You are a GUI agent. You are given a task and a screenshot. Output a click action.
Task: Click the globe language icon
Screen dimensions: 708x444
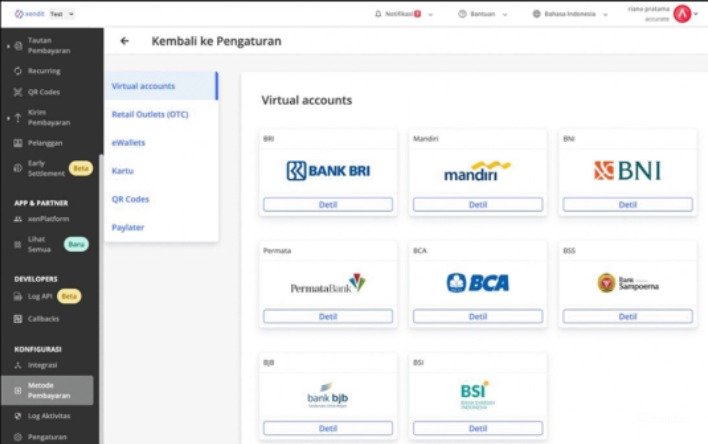tap(536, 14)
